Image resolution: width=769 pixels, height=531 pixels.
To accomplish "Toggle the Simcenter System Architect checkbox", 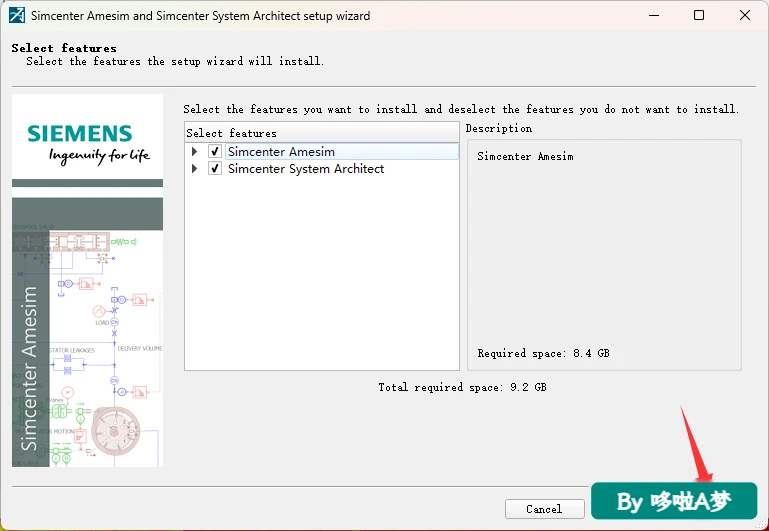I will coord(215,169).
